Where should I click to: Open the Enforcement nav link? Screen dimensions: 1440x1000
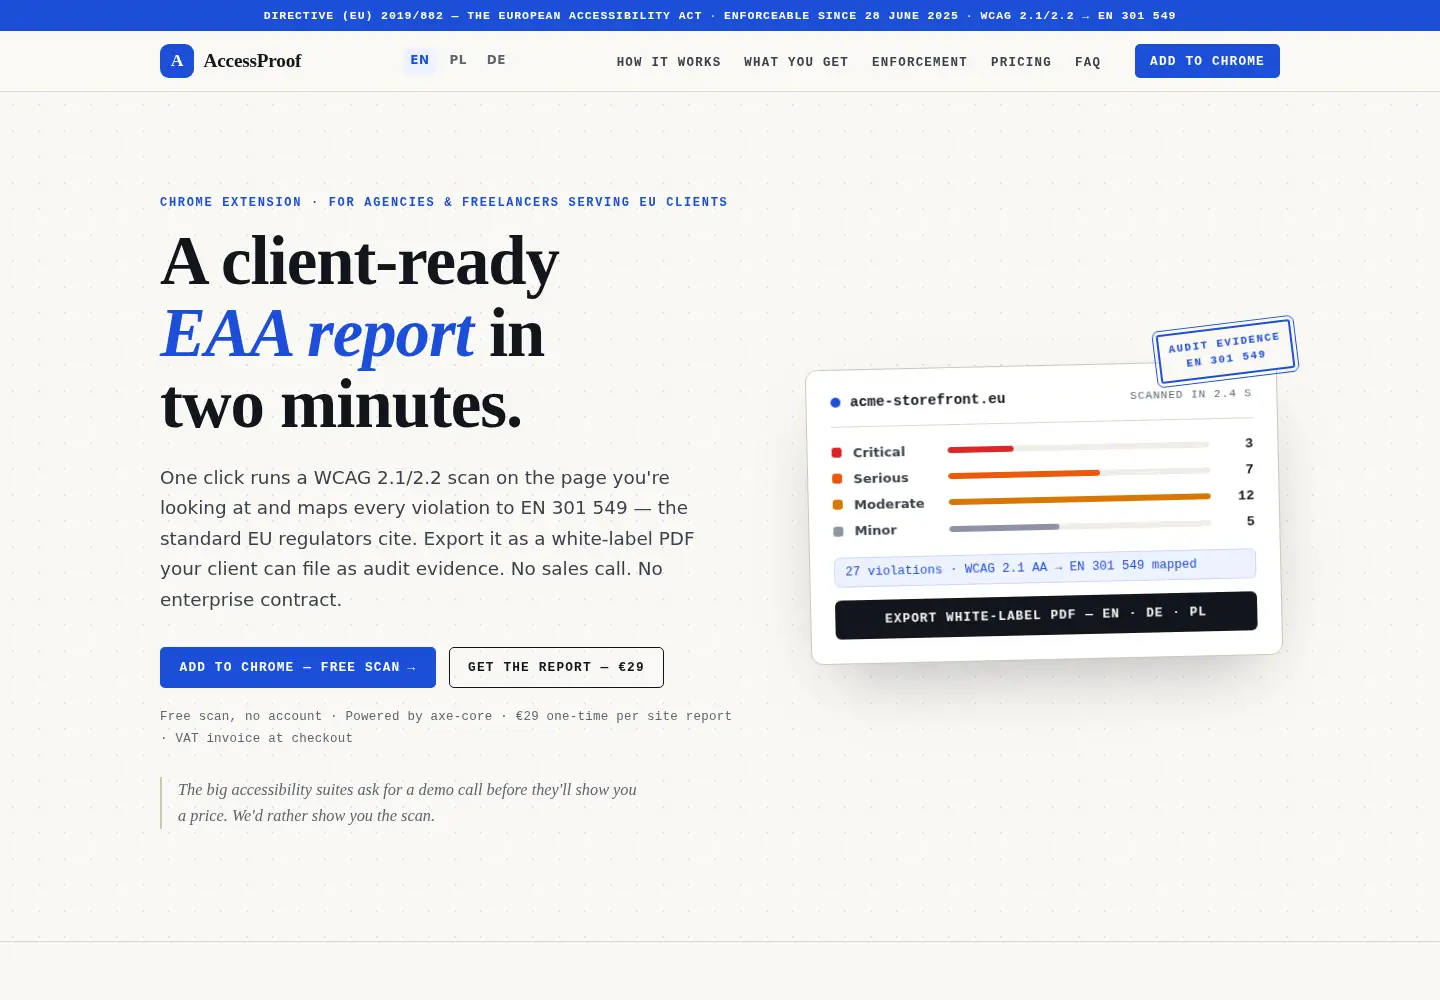tap(920, 62)
